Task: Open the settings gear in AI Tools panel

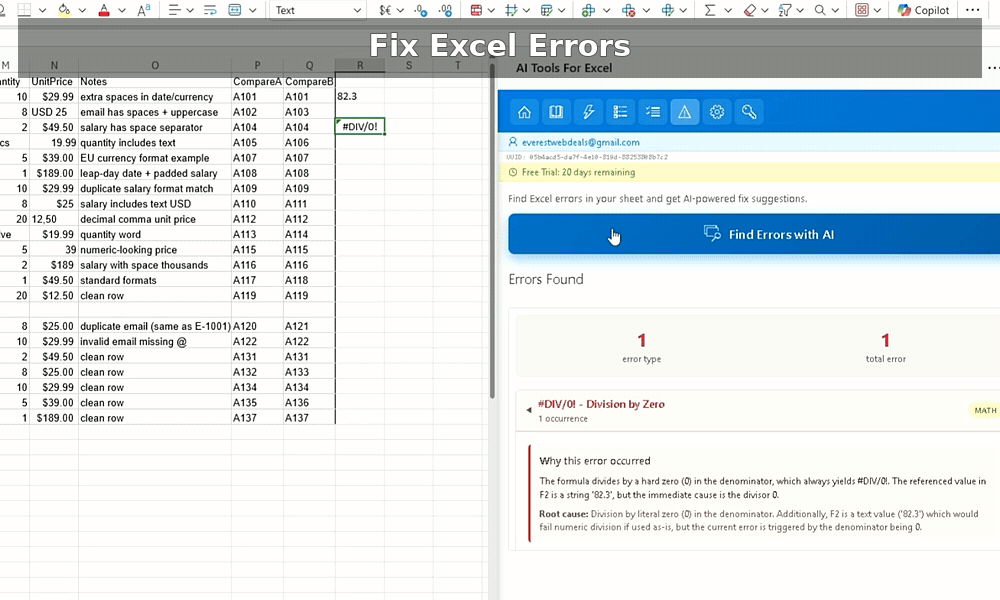Action: click(717, 112)
